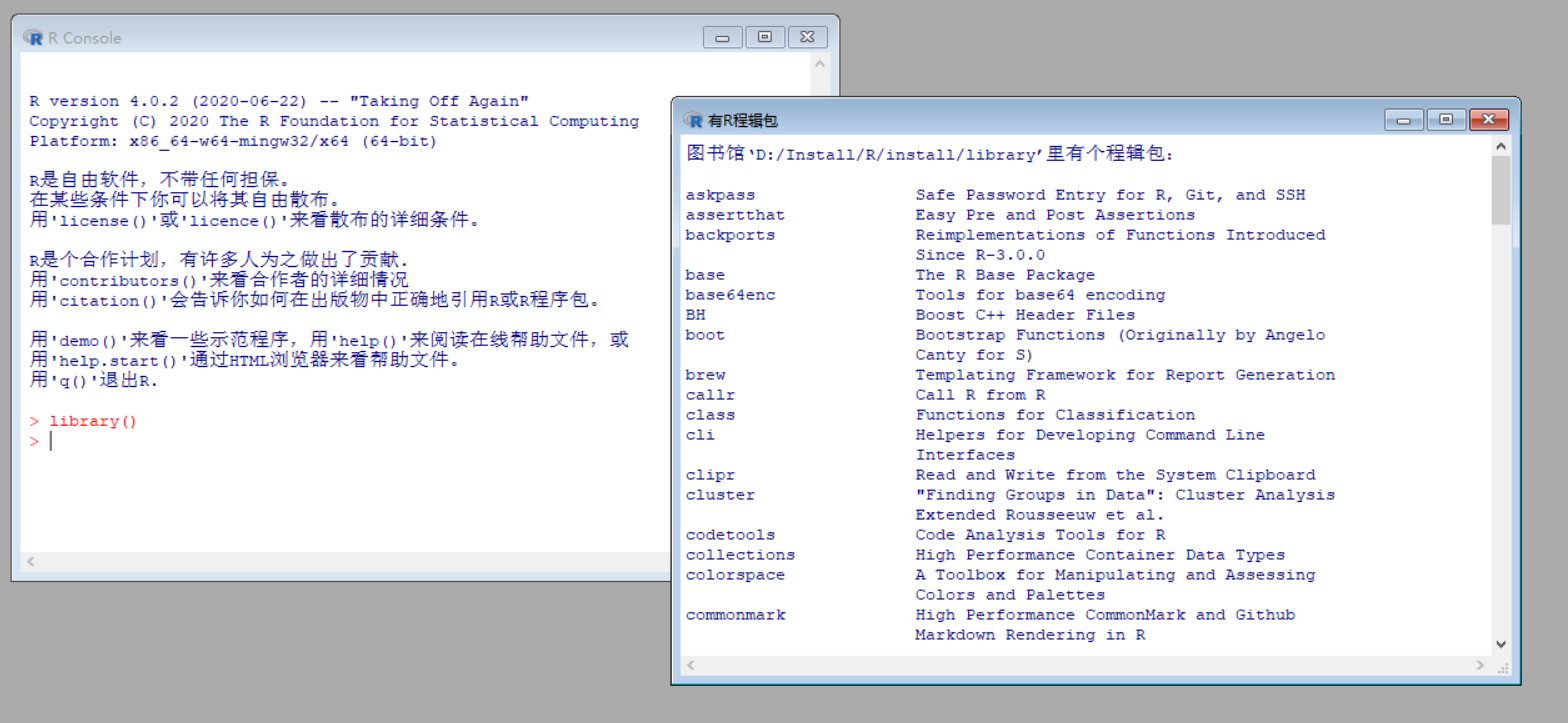Click the 'citation()' line in console
The image size is (1568, 723).
315,300
